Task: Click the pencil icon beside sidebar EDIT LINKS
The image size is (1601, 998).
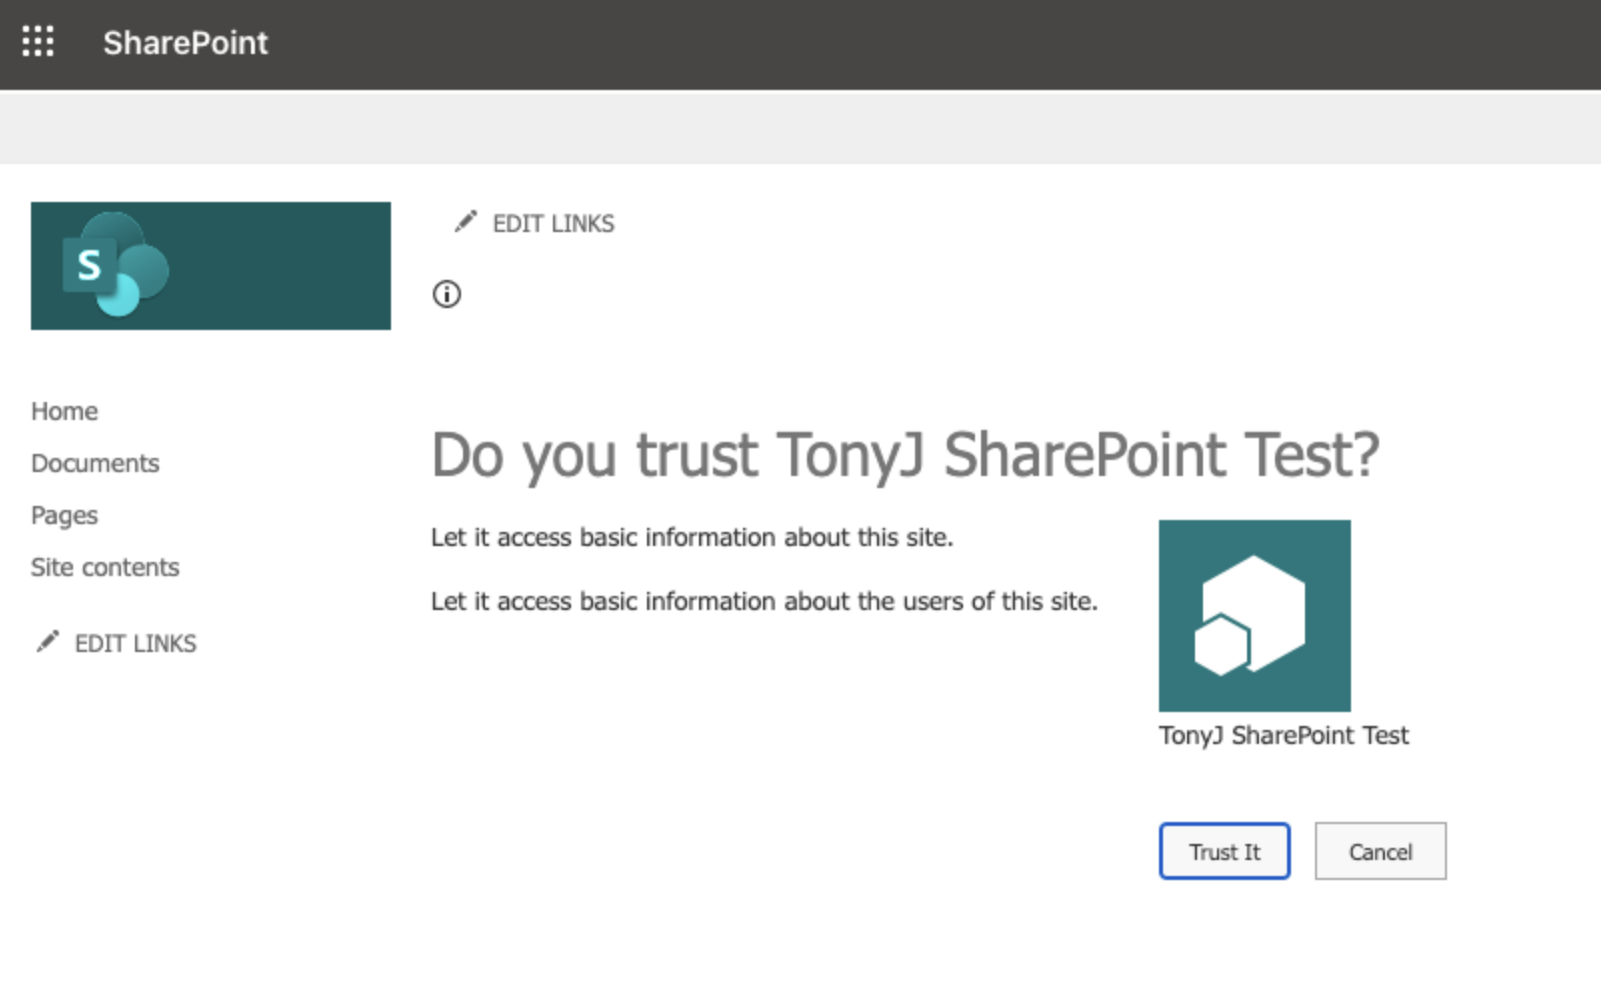Action: click(x=48, y=641)
